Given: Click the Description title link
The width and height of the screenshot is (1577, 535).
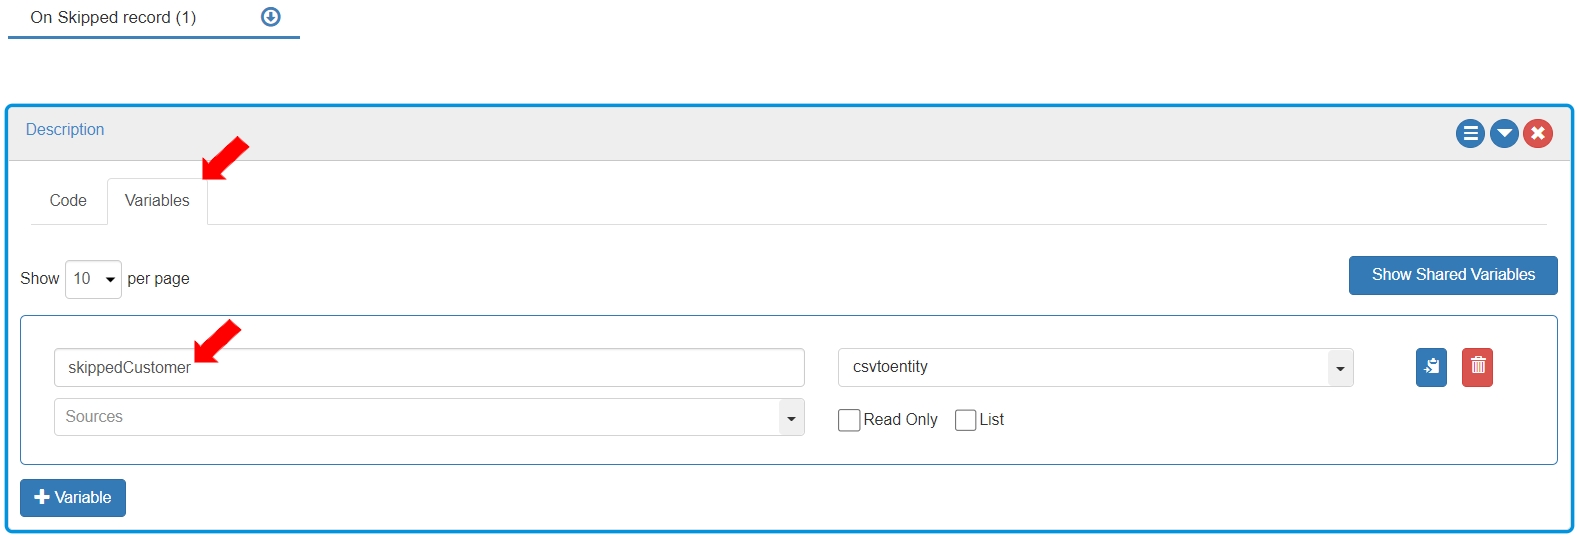Looking at the screenshot, I should (65, 129).
